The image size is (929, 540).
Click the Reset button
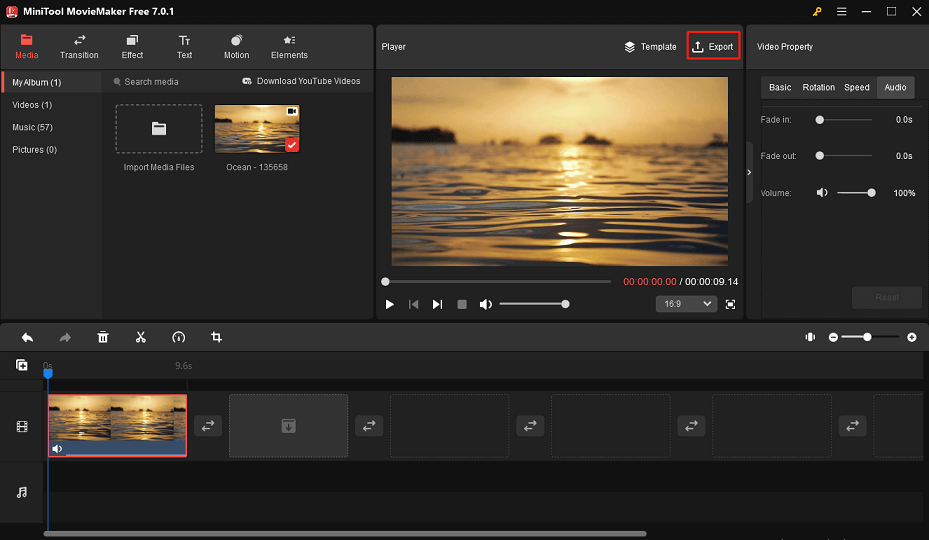tap(886, 297)
